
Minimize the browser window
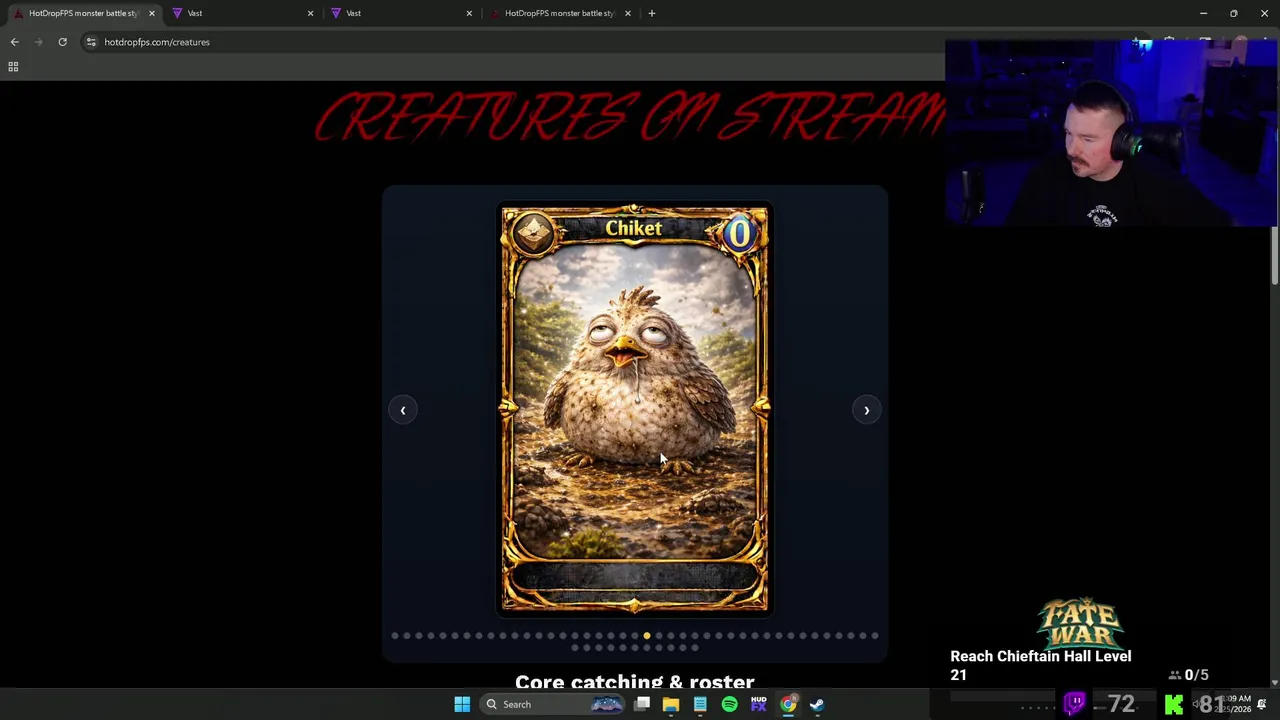pyautogui.click(x=1204, y=13)
